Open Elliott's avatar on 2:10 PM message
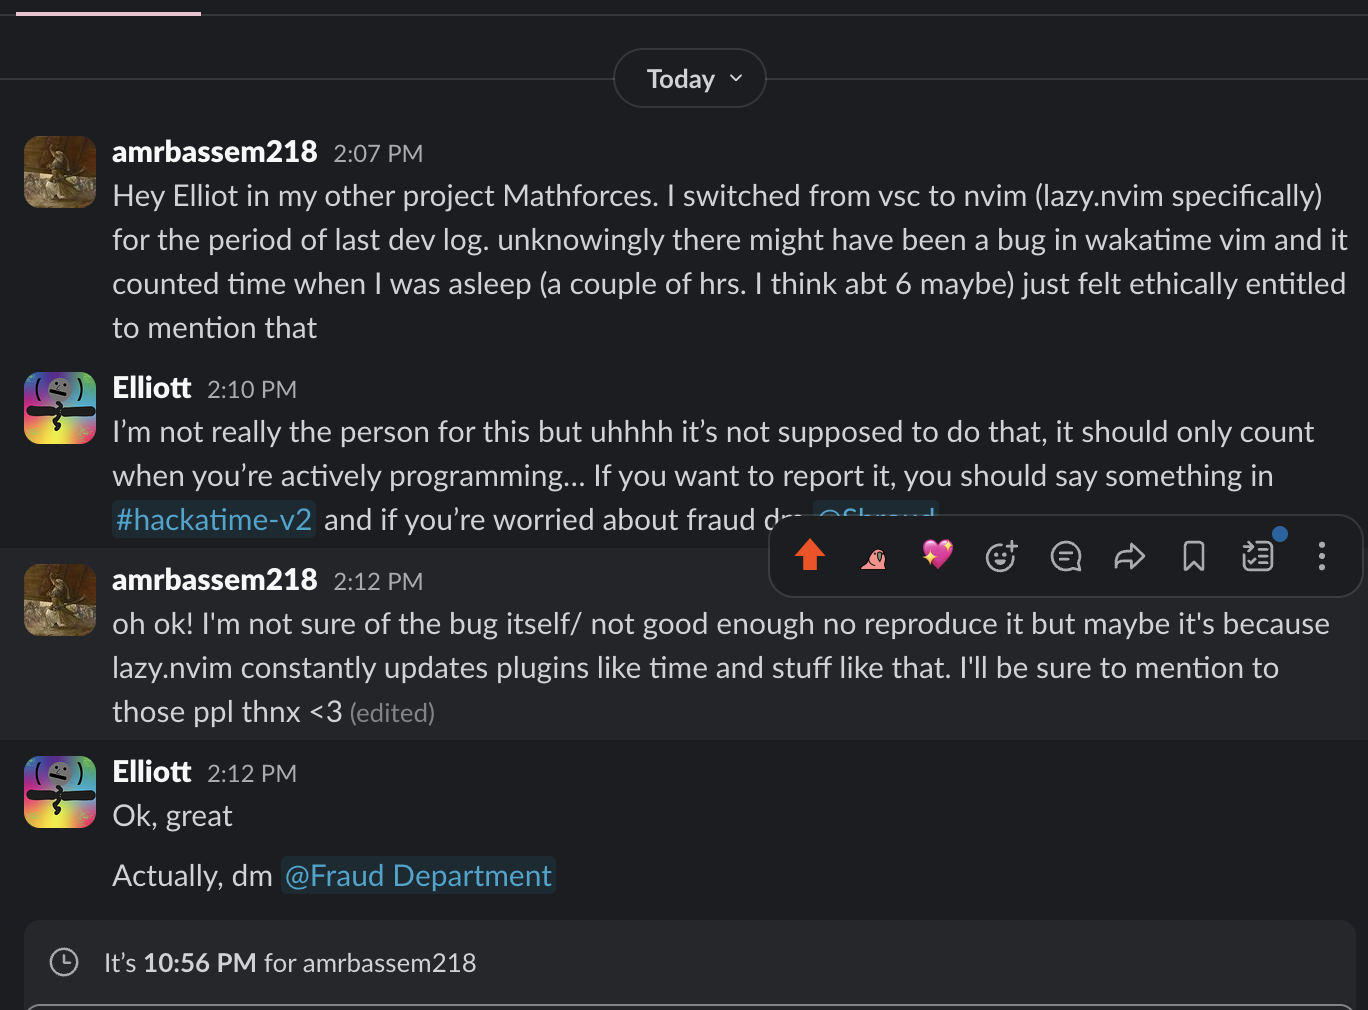 pyautogui.click(x=60, y=408)
